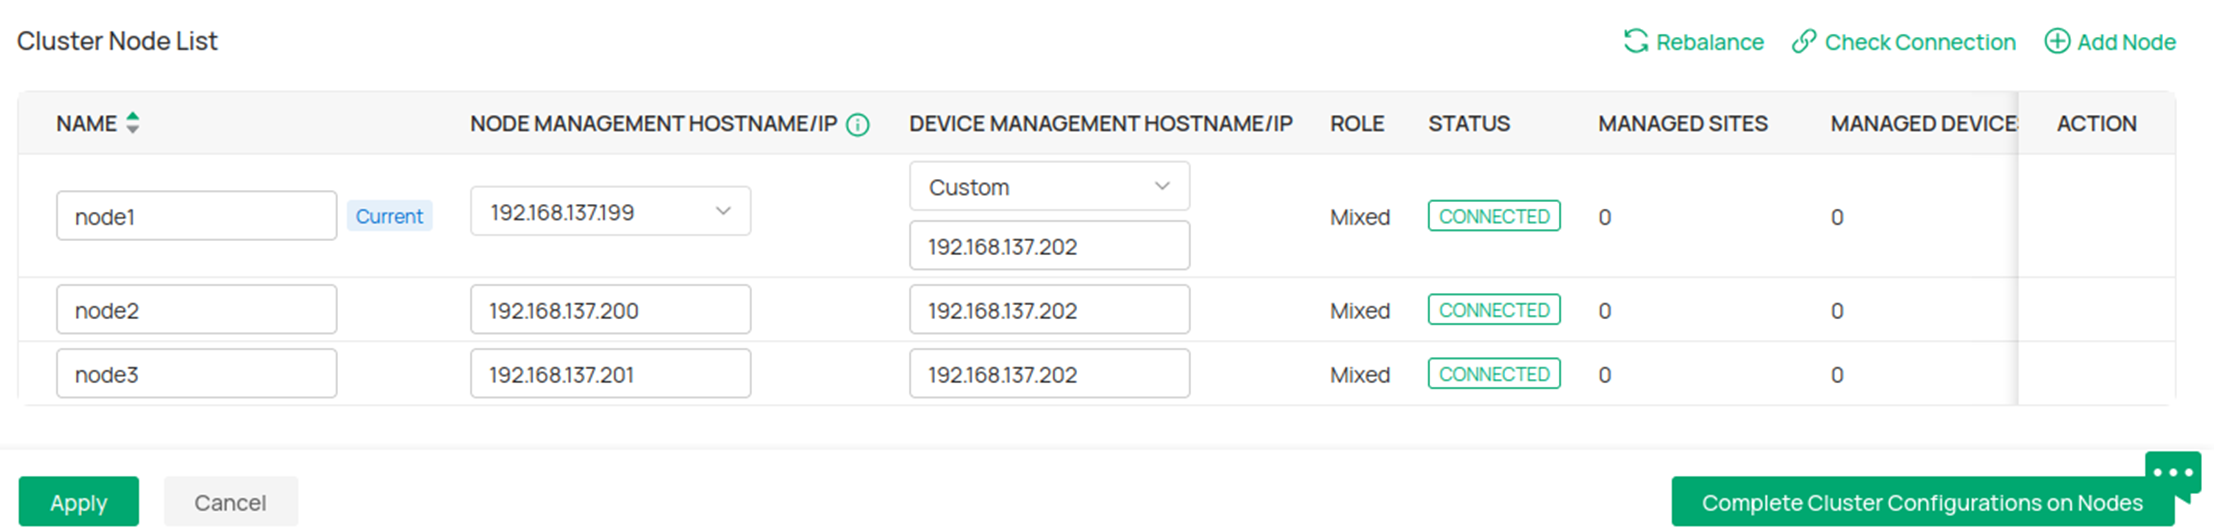Click node3 management IP 192.168.137.201 field
Viewport: 2214px width, 531px height.
[610, 374]
